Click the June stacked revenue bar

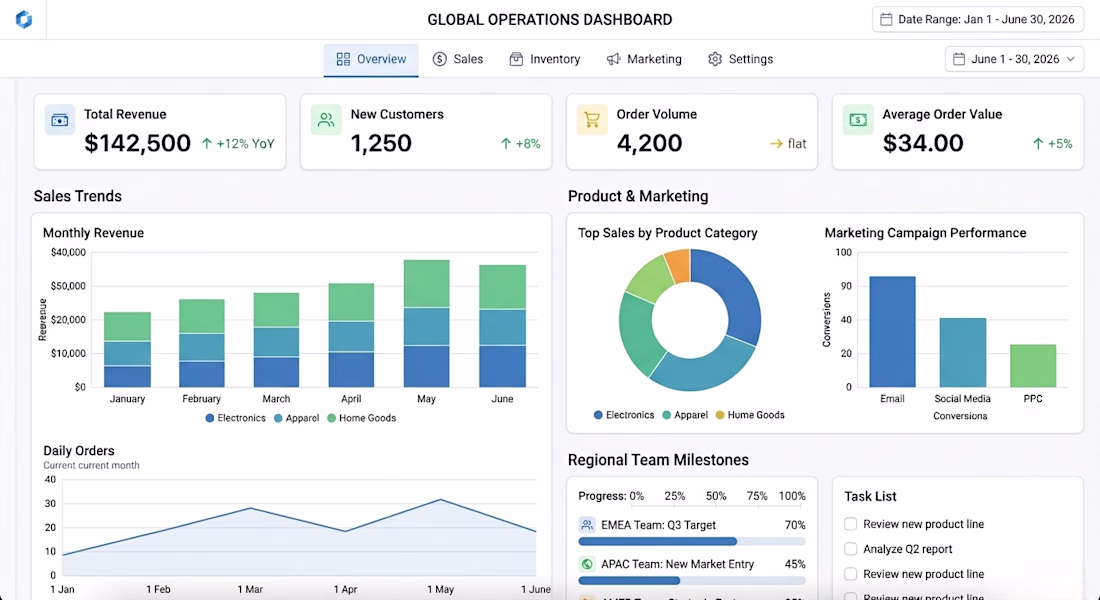pyautogui.click(x=502, y=326)
